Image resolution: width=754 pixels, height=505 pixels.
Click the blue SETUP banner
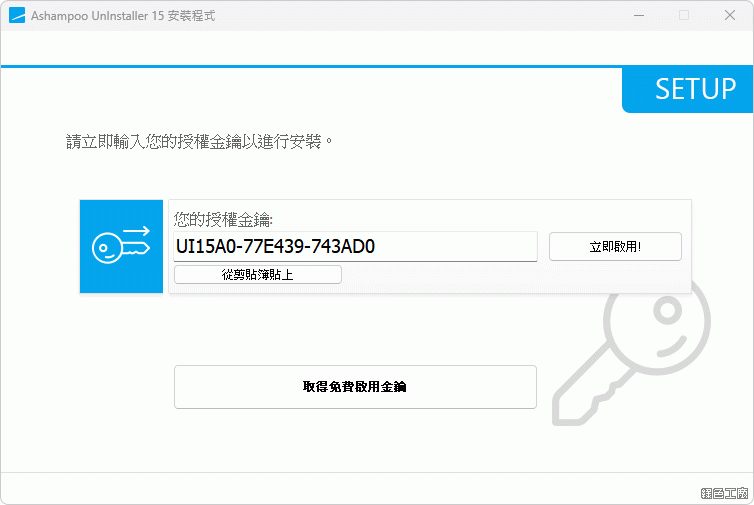[x=687, y=90]
